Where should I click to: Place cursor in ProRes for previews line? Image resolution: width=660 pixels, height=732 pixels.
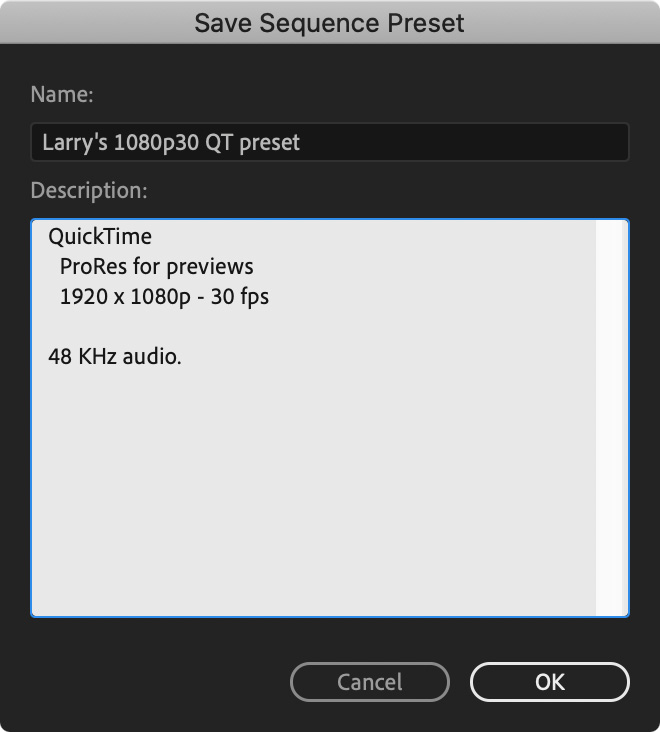tap(156, 267)
